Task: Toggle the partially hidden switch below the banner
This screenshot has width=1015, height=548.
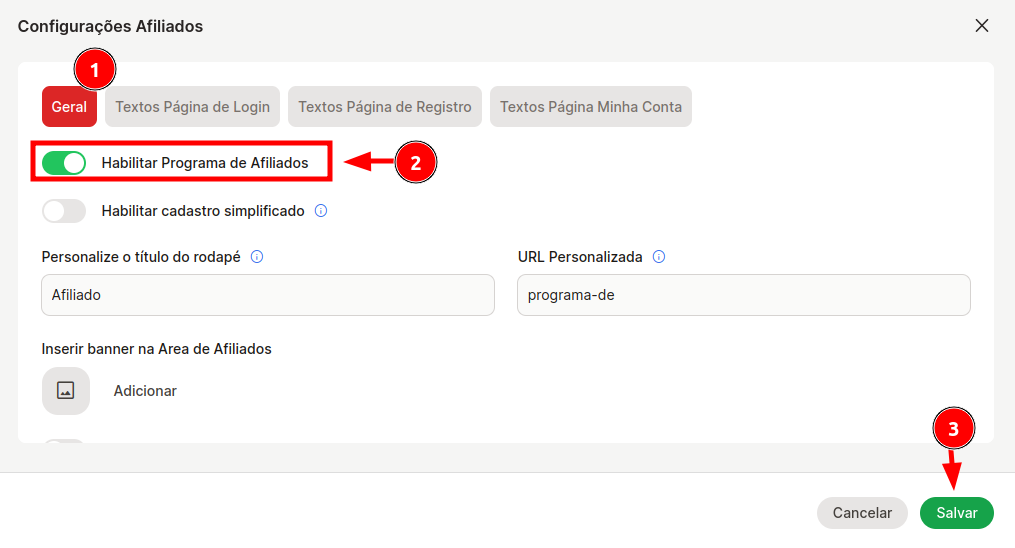Action: point(64,441)
